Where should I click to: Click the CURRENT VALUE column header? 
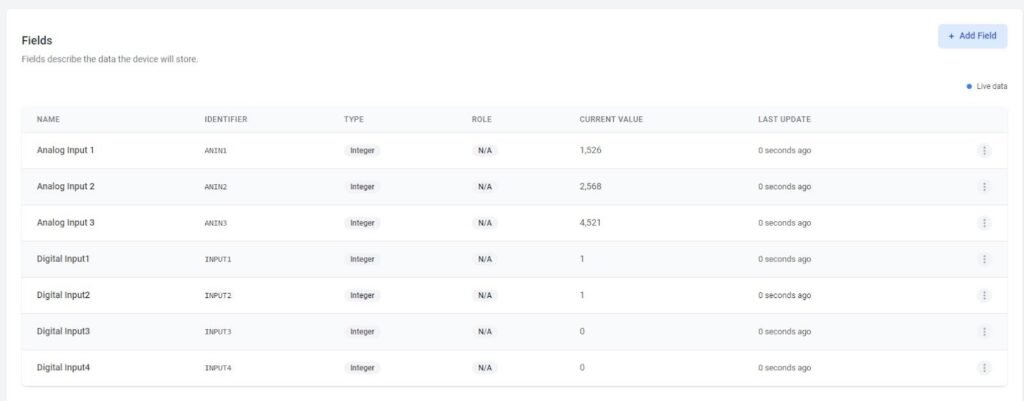point(610,120)
